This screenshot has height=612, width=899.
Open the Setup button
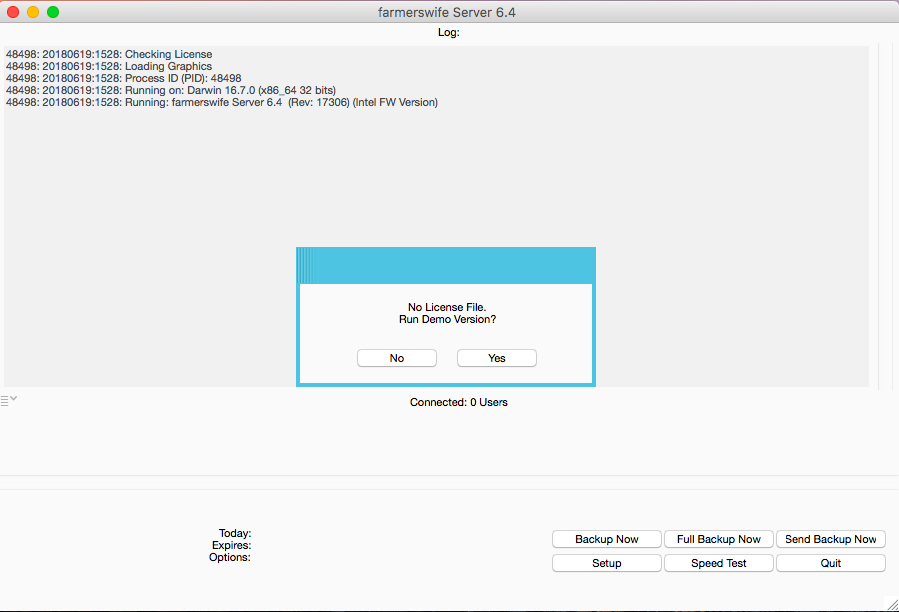[x=607, y=563]
